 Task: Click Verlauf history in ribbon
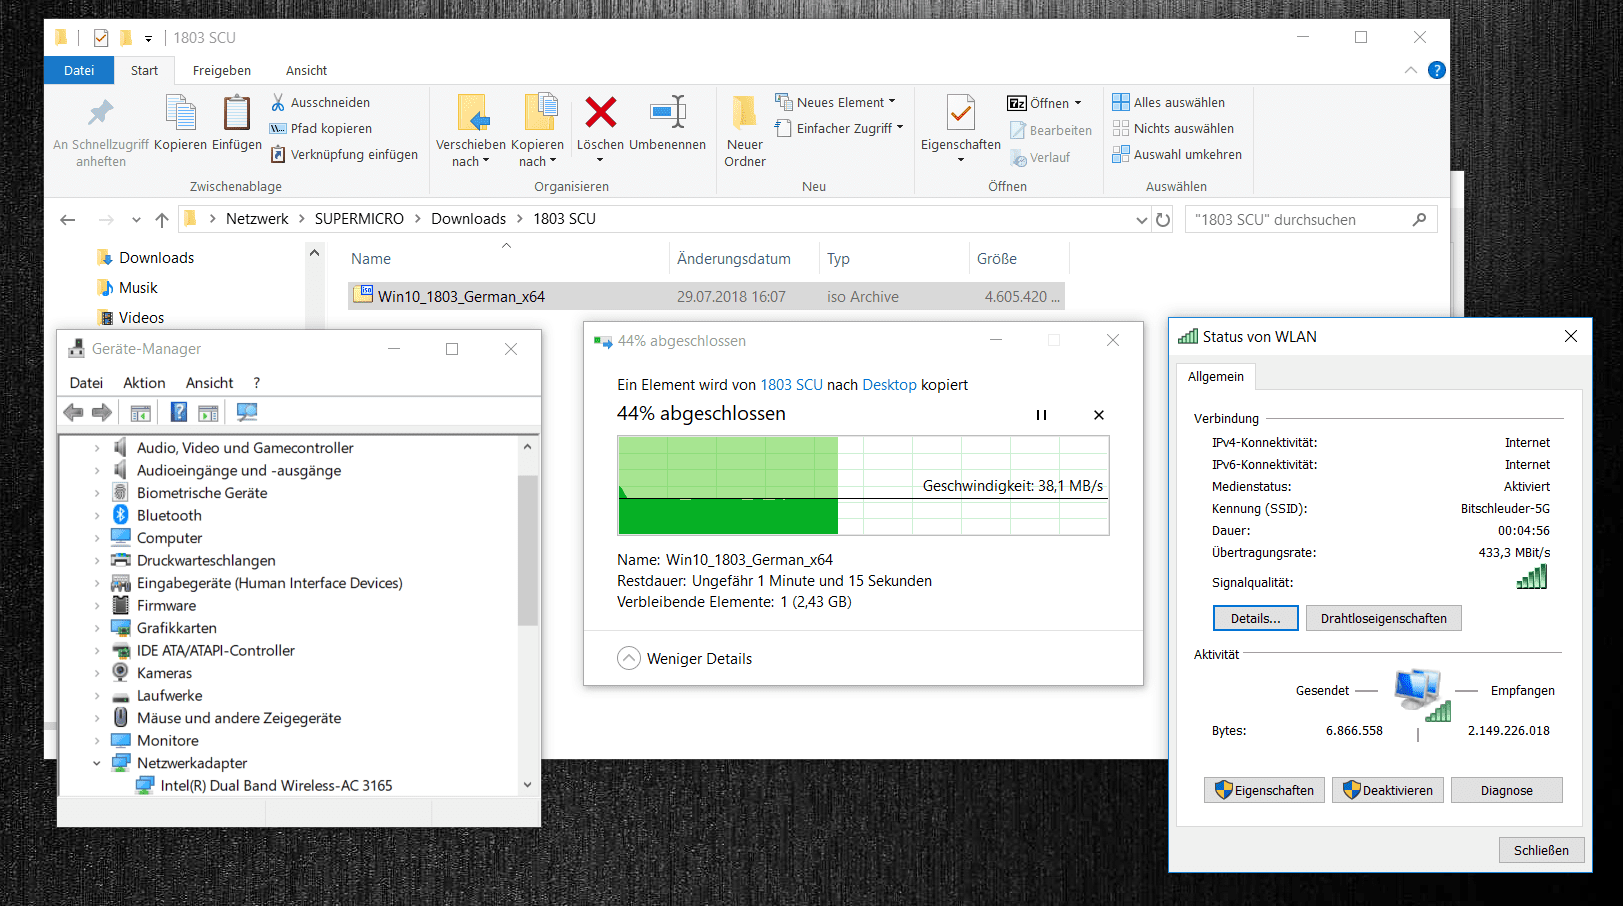[1040, 157]
